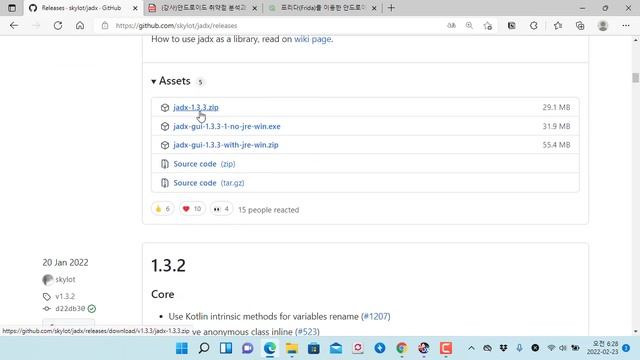Click file icon beside Source code (tar.gz)
640x360 pixels.
click(x=165, y=183)
